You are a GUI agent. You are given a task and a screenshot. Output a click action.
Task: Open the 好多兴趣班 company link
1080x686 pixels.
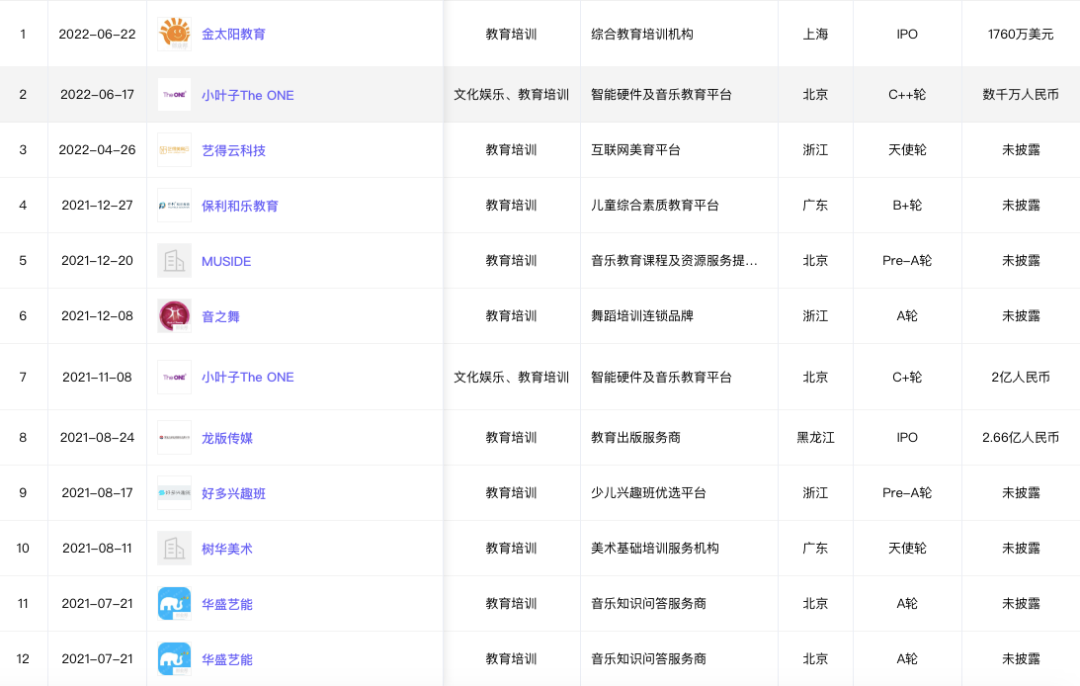[x=233, y=494]
